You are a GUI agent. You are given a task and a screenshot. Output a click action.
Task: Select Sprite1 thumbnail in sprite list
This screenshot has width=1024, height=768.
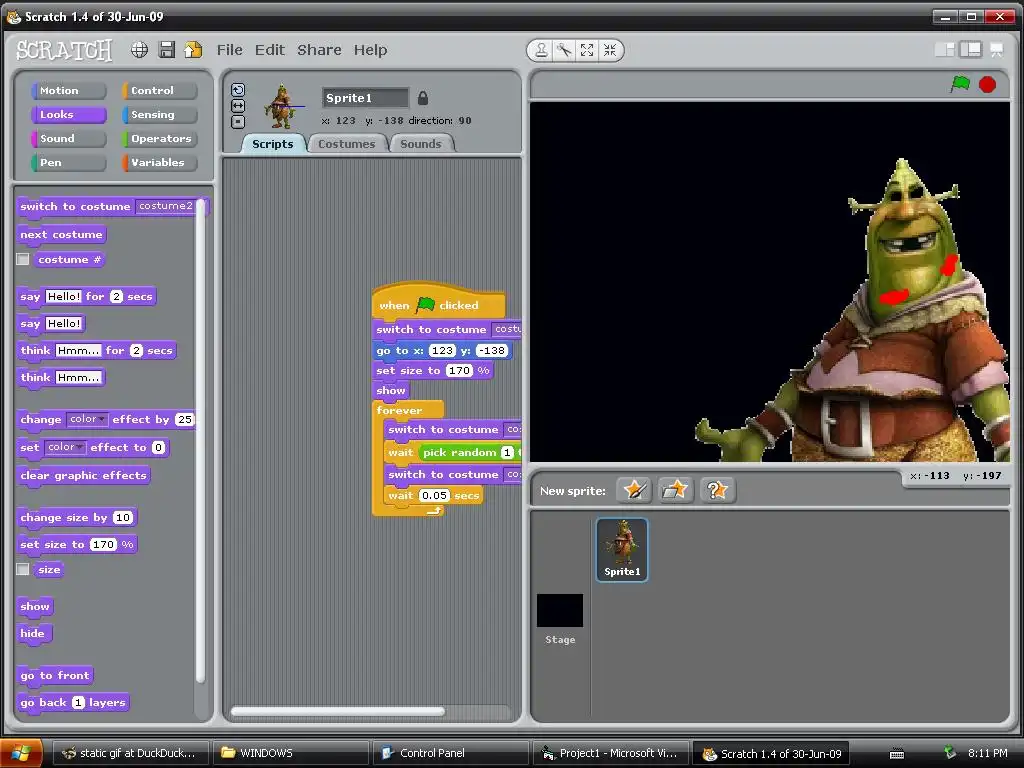point(622,549)
